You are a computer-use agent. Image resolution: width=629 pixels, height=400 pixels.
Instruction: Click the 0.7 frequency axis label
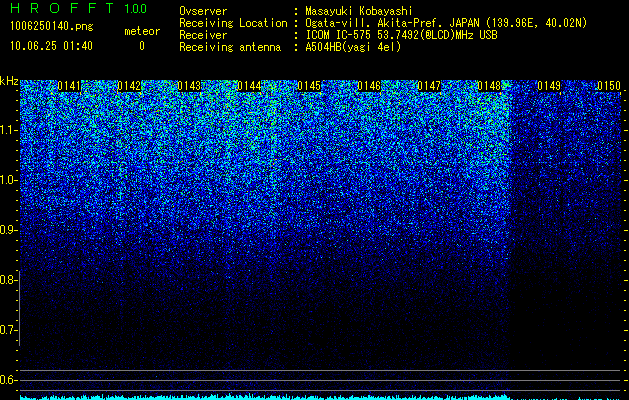[9, 330]
